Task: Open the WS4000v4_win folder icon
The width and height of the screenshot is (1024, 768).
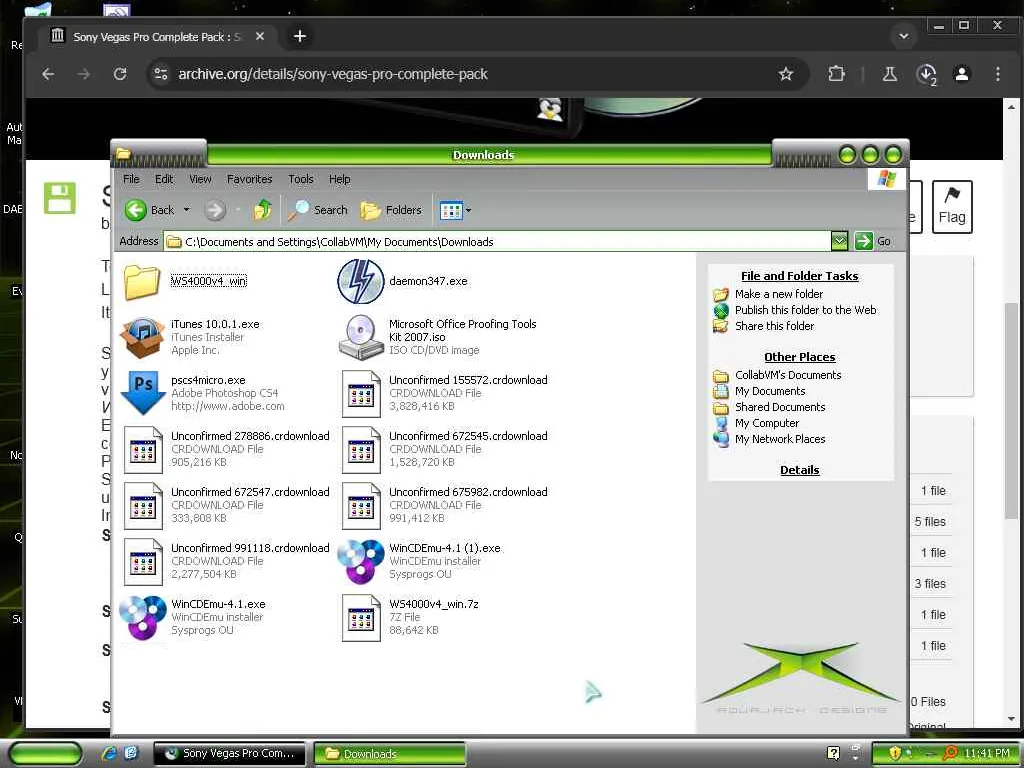Action: click(142, 281)
